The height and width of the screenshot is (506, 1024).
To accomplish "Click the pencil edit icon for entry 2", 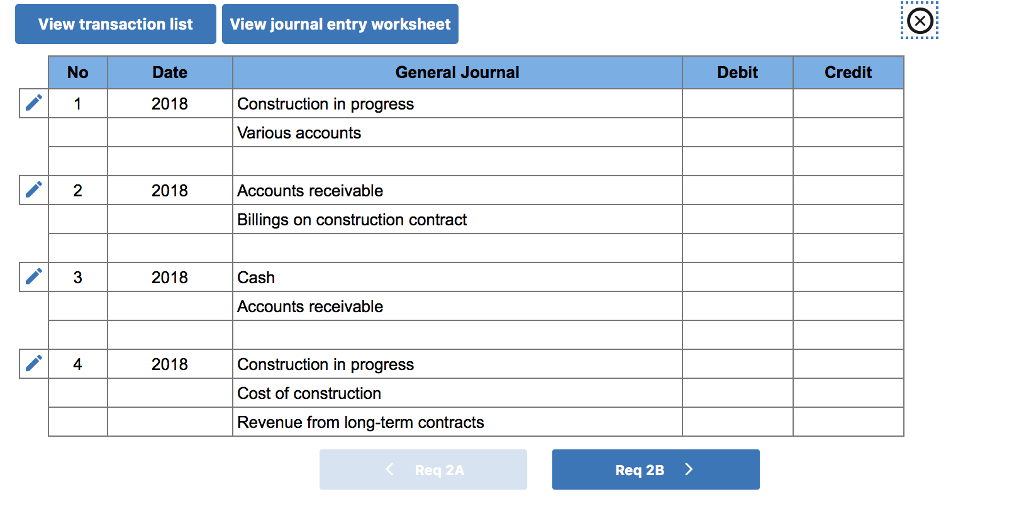I will tap(34, 190).
